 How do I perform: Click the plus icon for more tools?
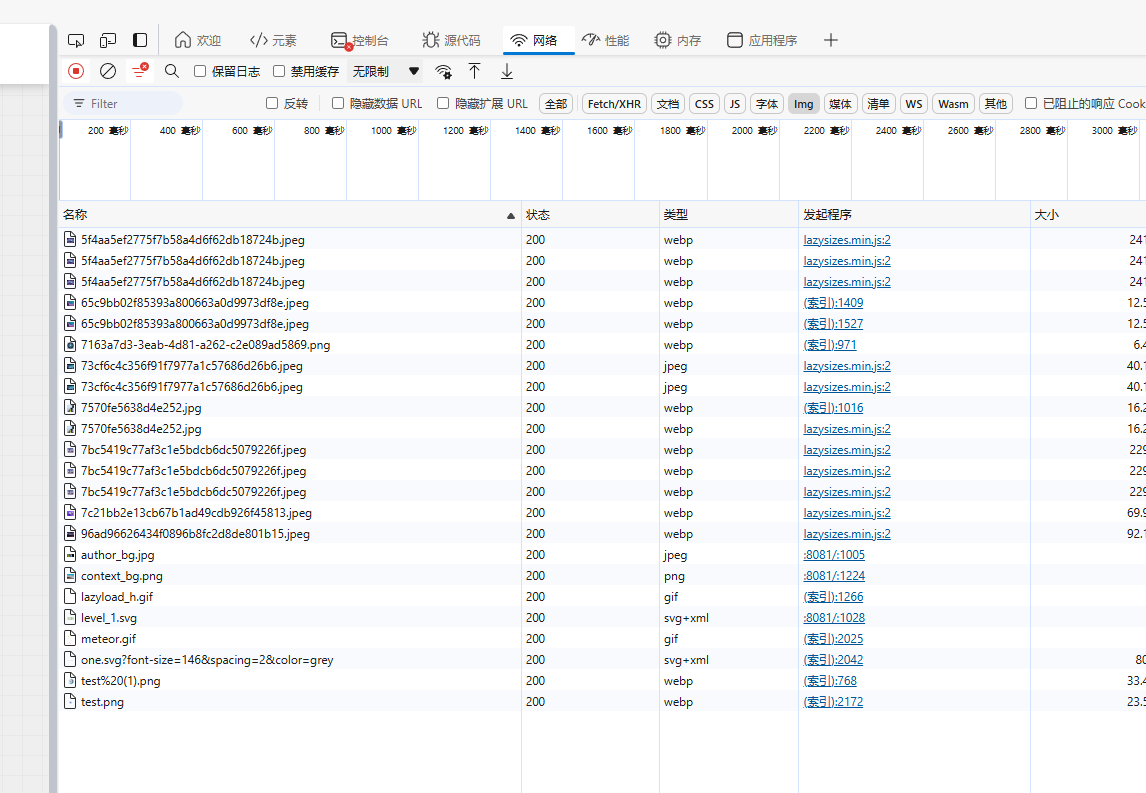tap(830, 40)
